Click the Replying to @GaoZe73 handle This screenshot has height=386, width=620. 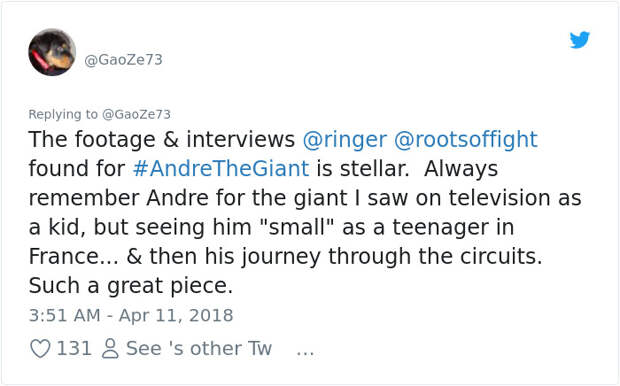pyautogui.click(x=136, y=114)
